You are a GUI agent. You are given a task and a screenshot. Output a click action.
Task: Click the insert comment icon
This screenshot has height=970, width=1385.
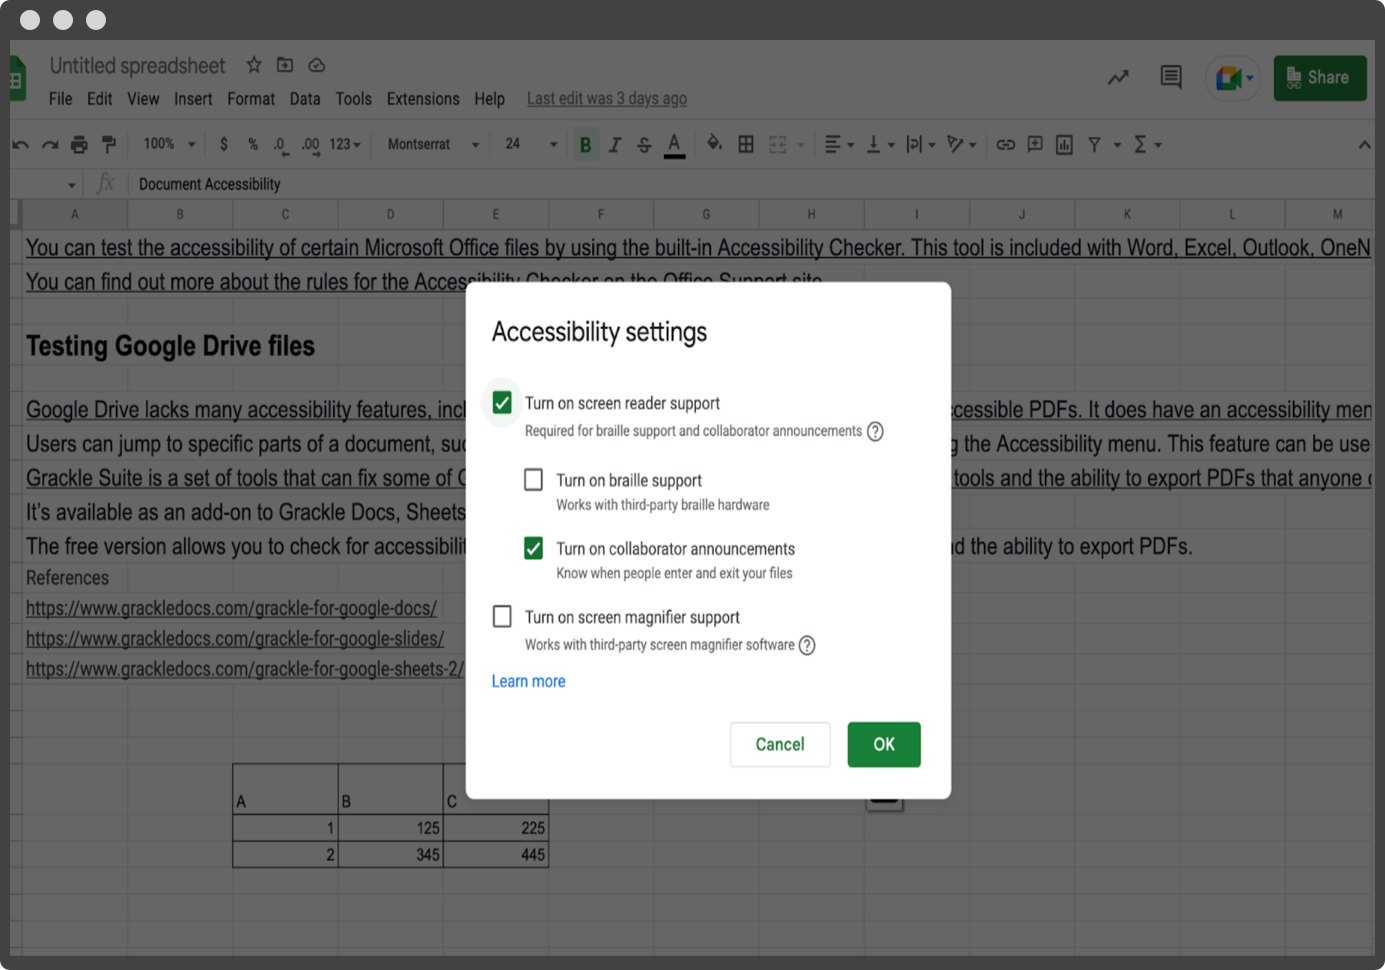[x=1035, y=144]
